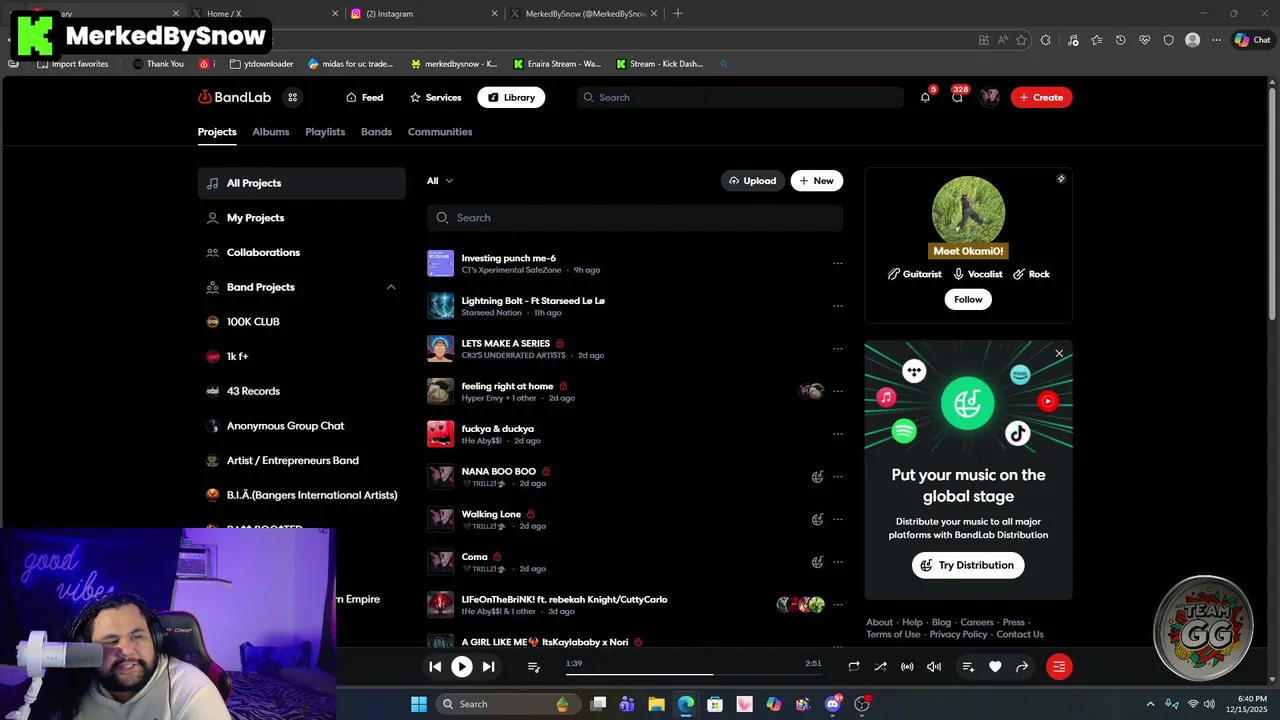
Task: Open the Library nav item
Action: click(511, 97)
